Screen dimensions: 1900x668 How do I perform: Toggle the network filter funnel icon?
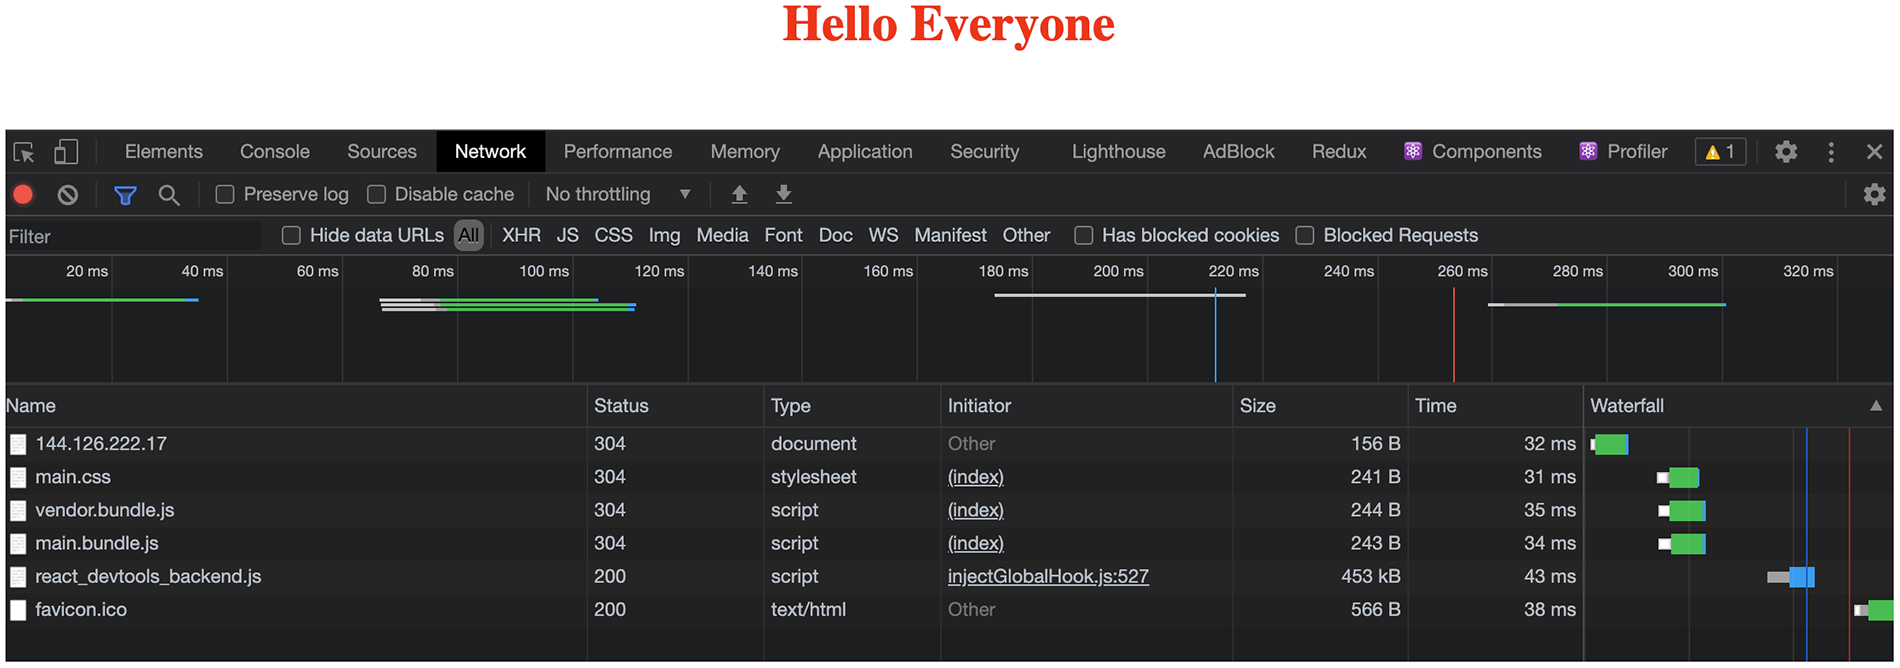125,195
